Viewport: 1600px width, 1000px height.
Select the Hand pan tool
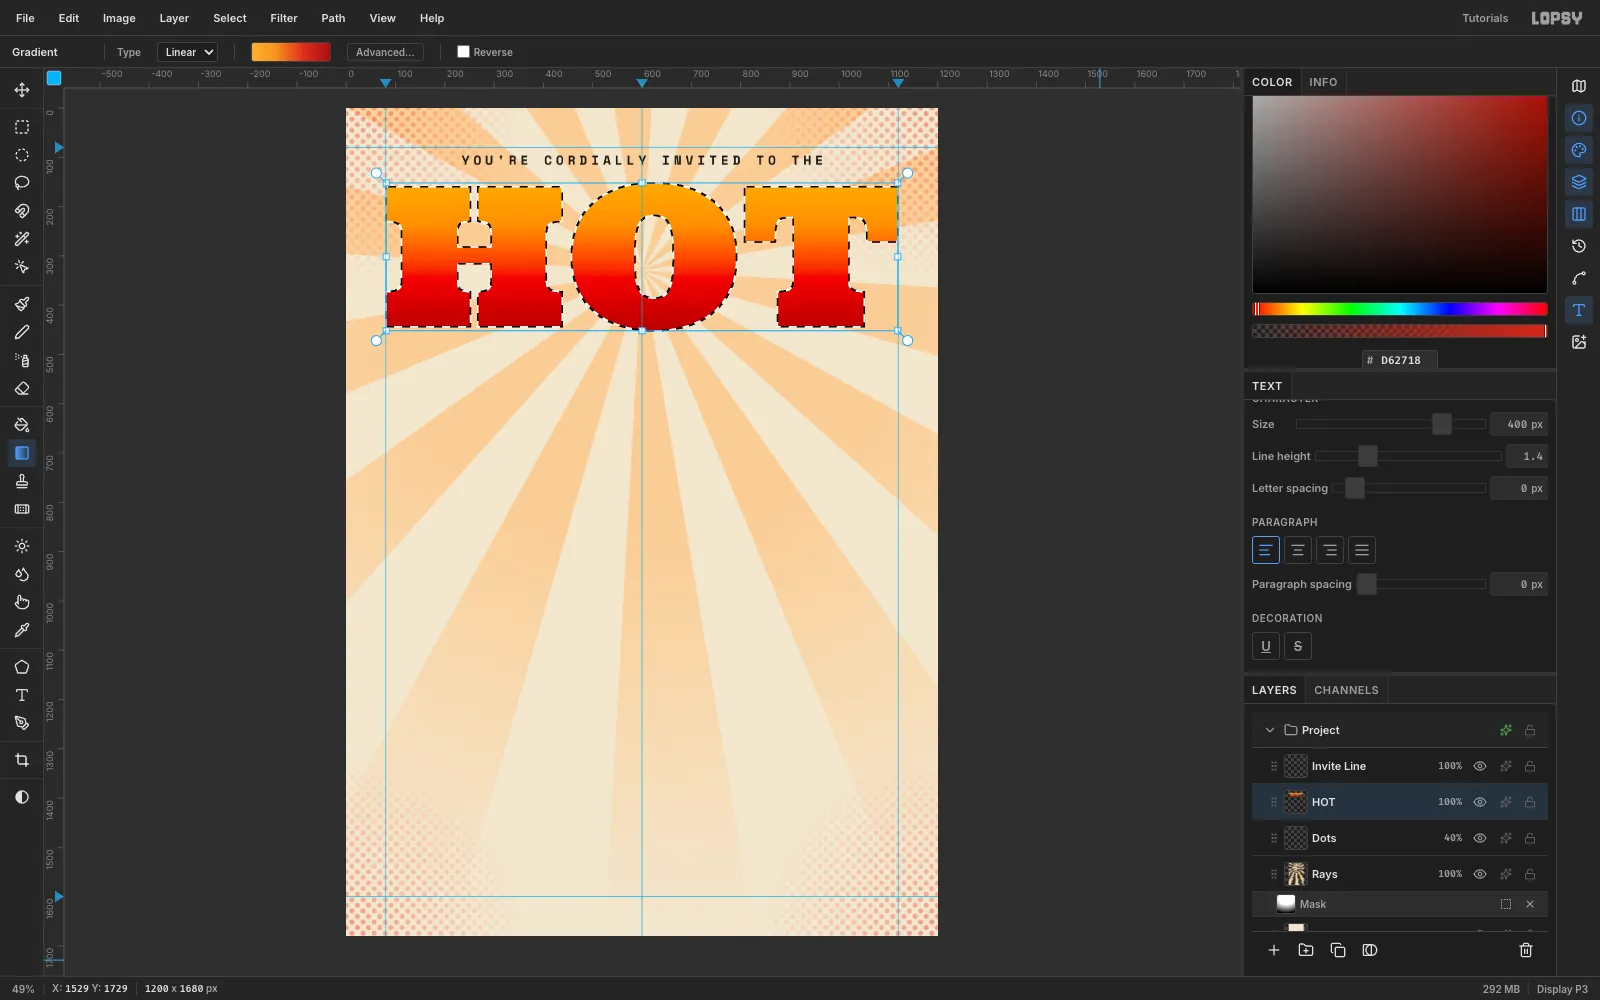click(x=22, y=602)
